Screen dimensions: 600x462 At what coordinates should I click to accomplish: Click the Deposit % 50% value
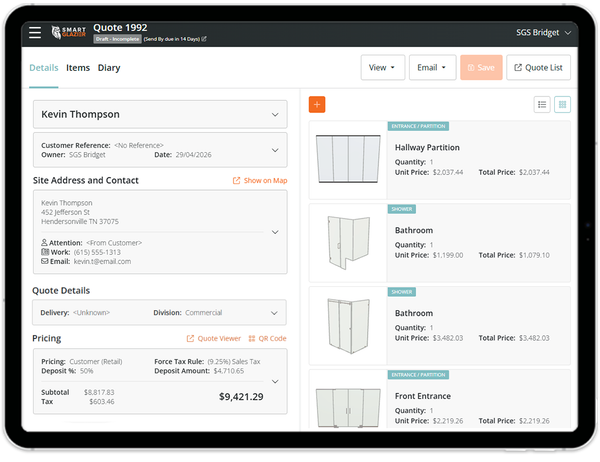(86, 371)
